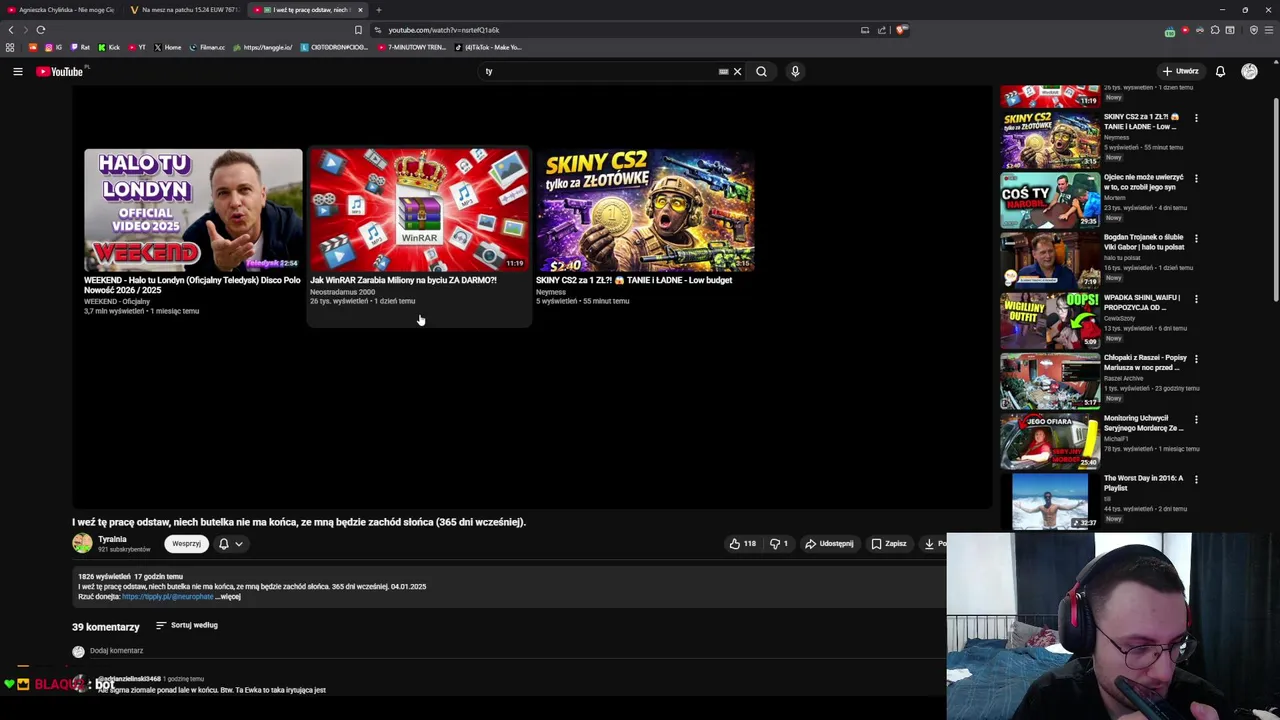Play WEEKEND Halo tu Londyn suggested video
This screenshot has width=1280, height=720.
(x=193, y=210)
